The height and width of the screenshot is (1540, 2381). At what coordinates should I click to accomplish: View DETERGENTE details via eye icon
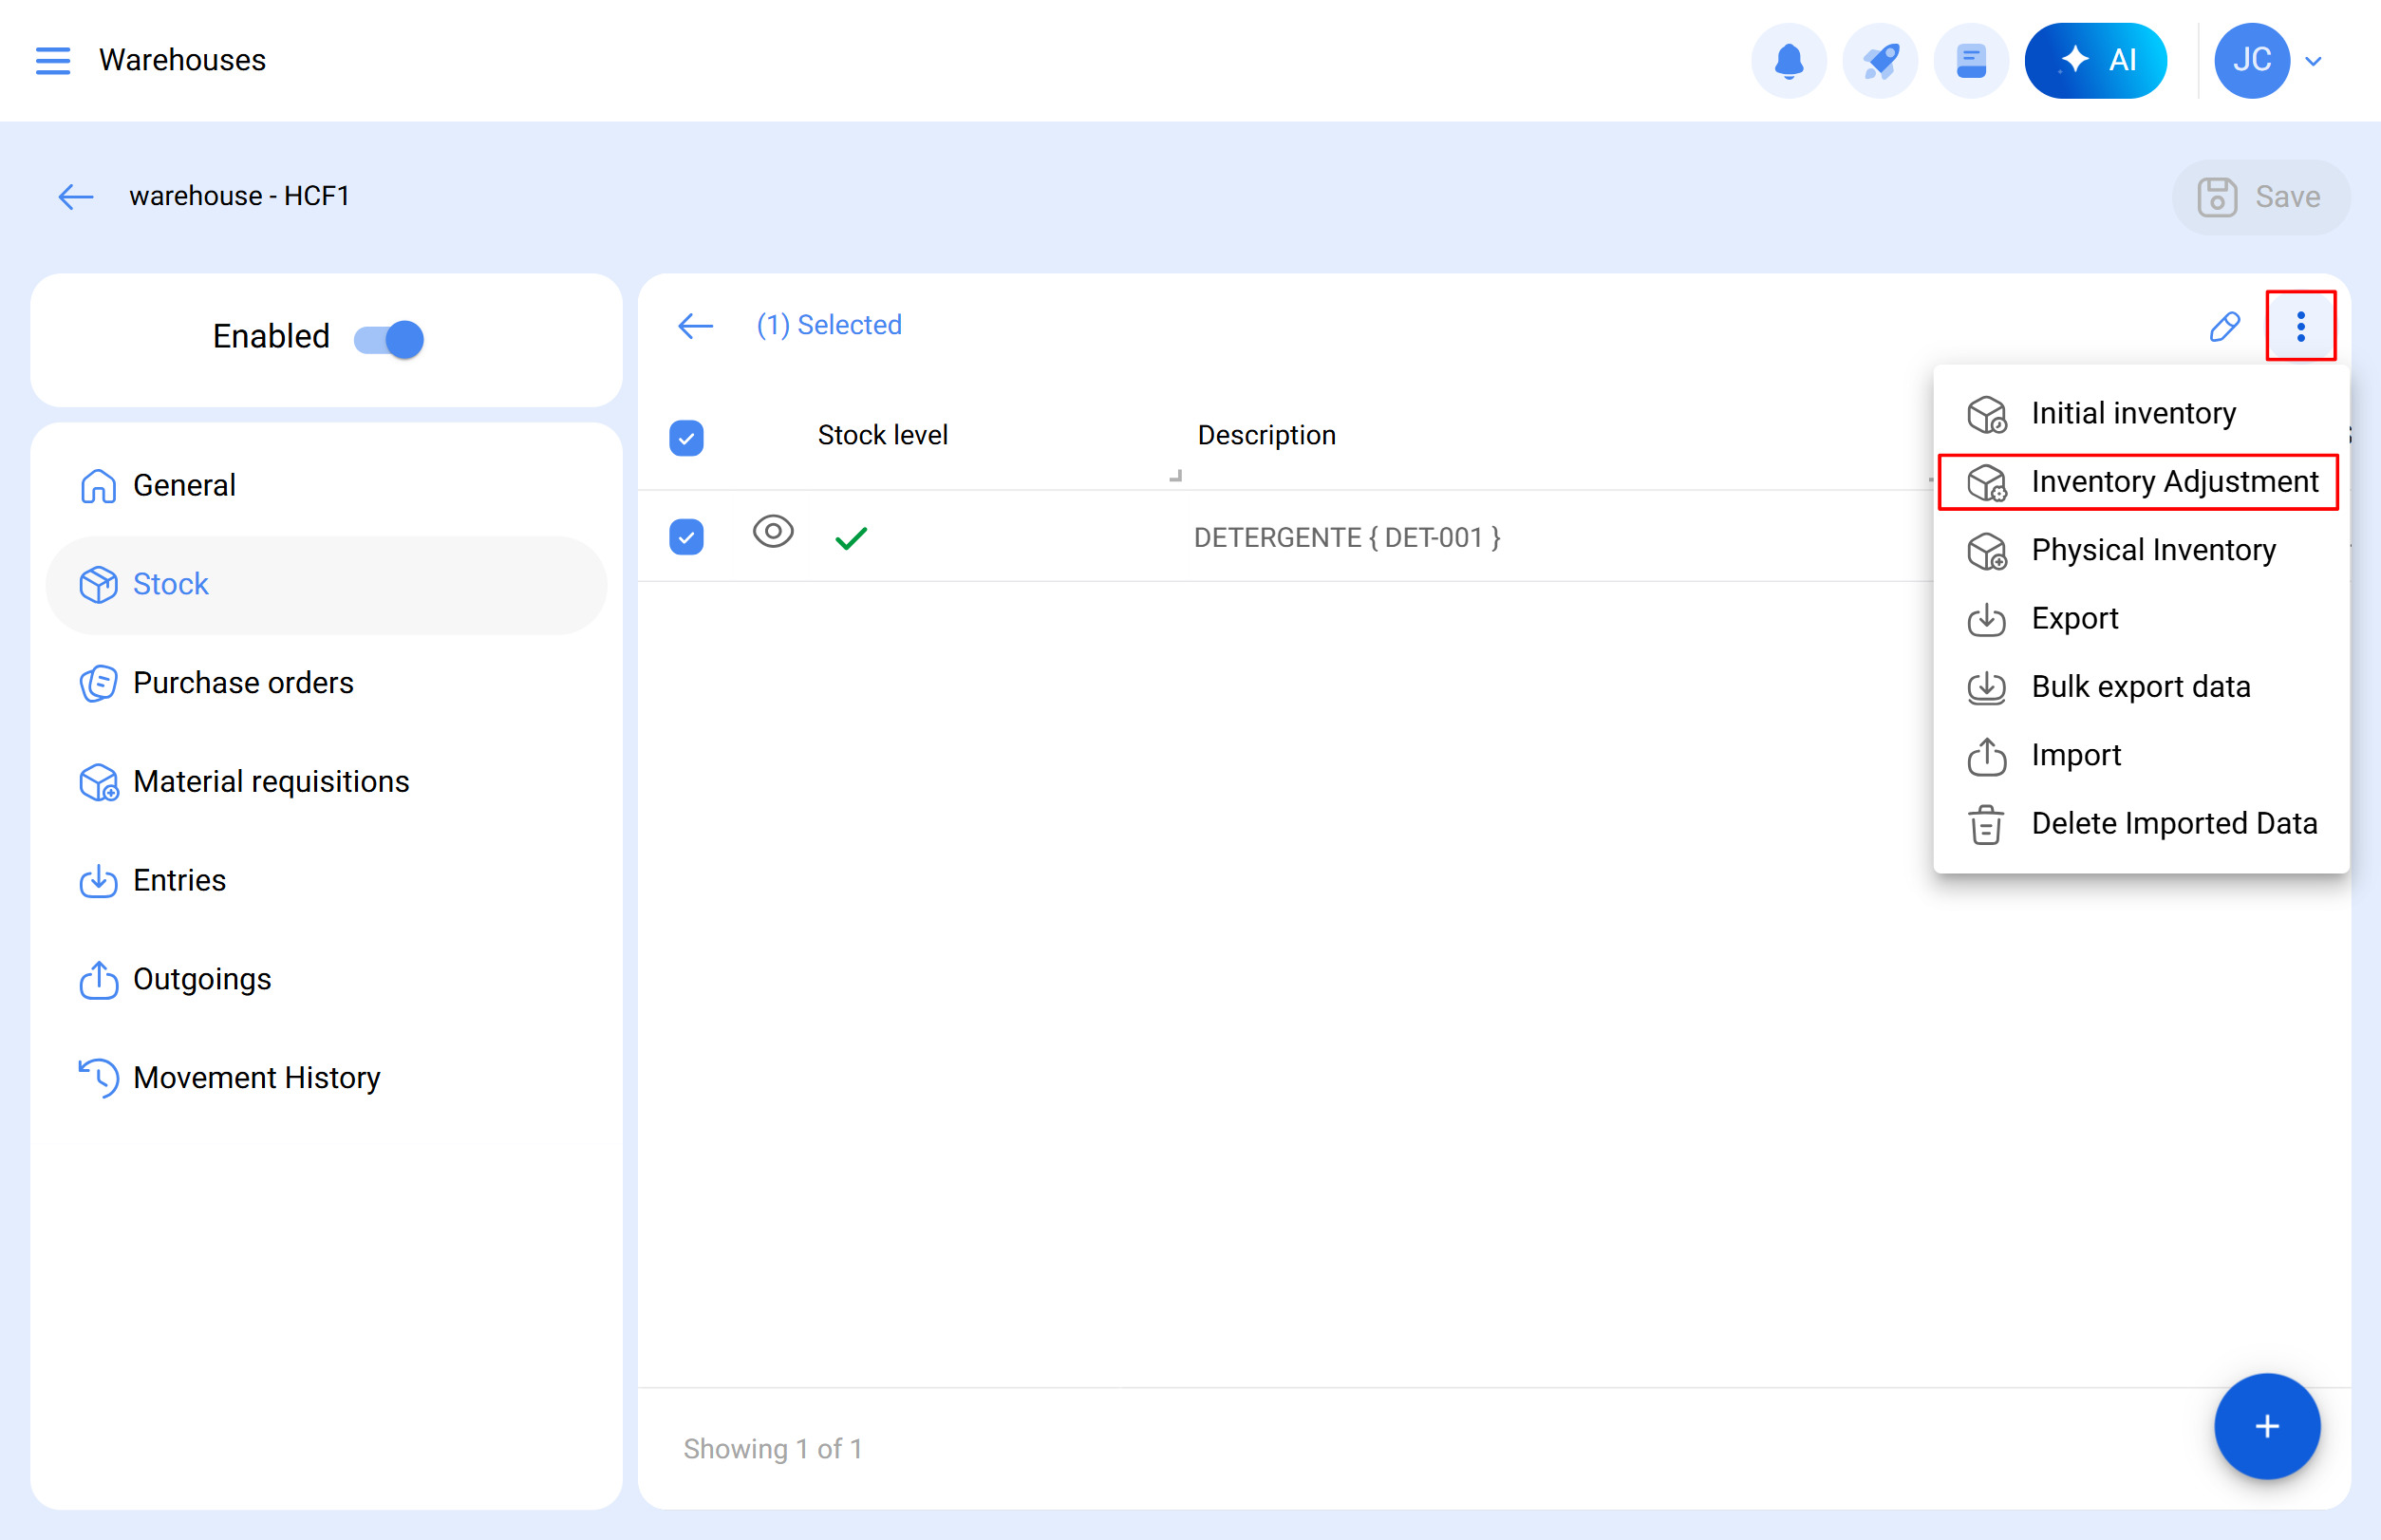[x=773, y=531]
